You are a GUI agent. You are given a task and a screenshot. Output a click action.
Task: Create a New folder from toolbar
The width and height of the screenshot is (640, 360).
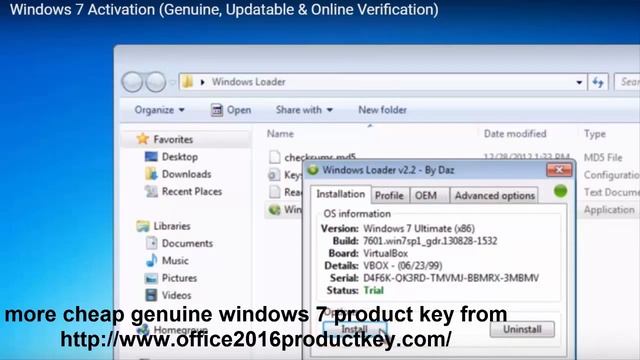tap(382, 110)
